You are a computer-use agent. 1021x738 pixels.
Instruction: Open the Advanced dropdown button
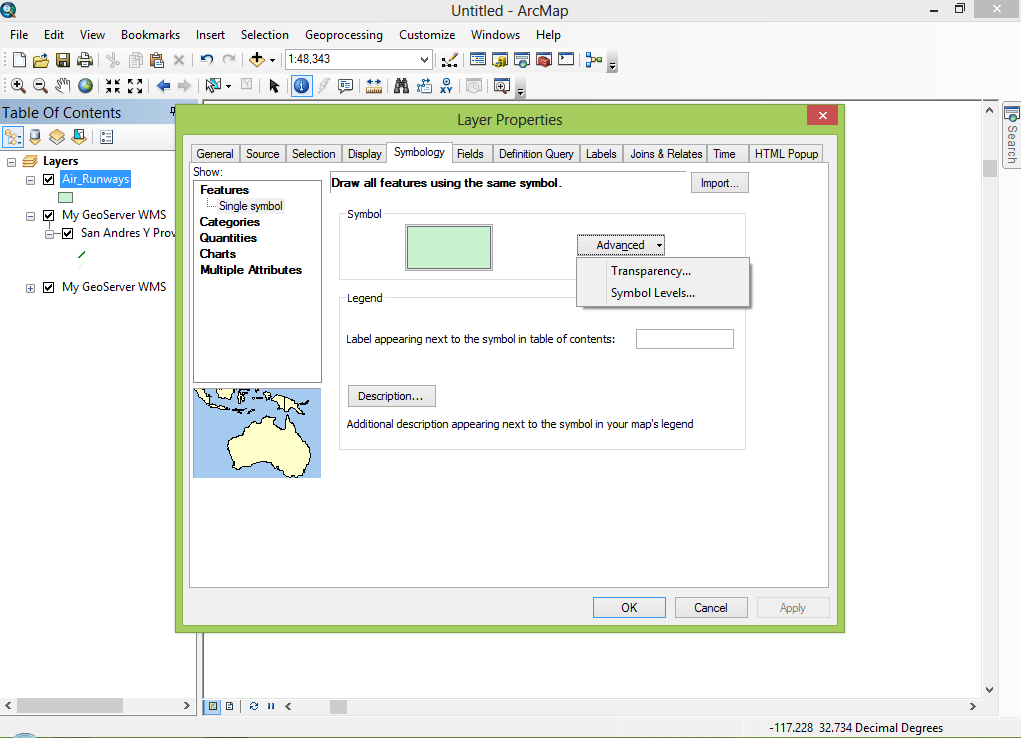pyautogui.click(x=621, y=245)
